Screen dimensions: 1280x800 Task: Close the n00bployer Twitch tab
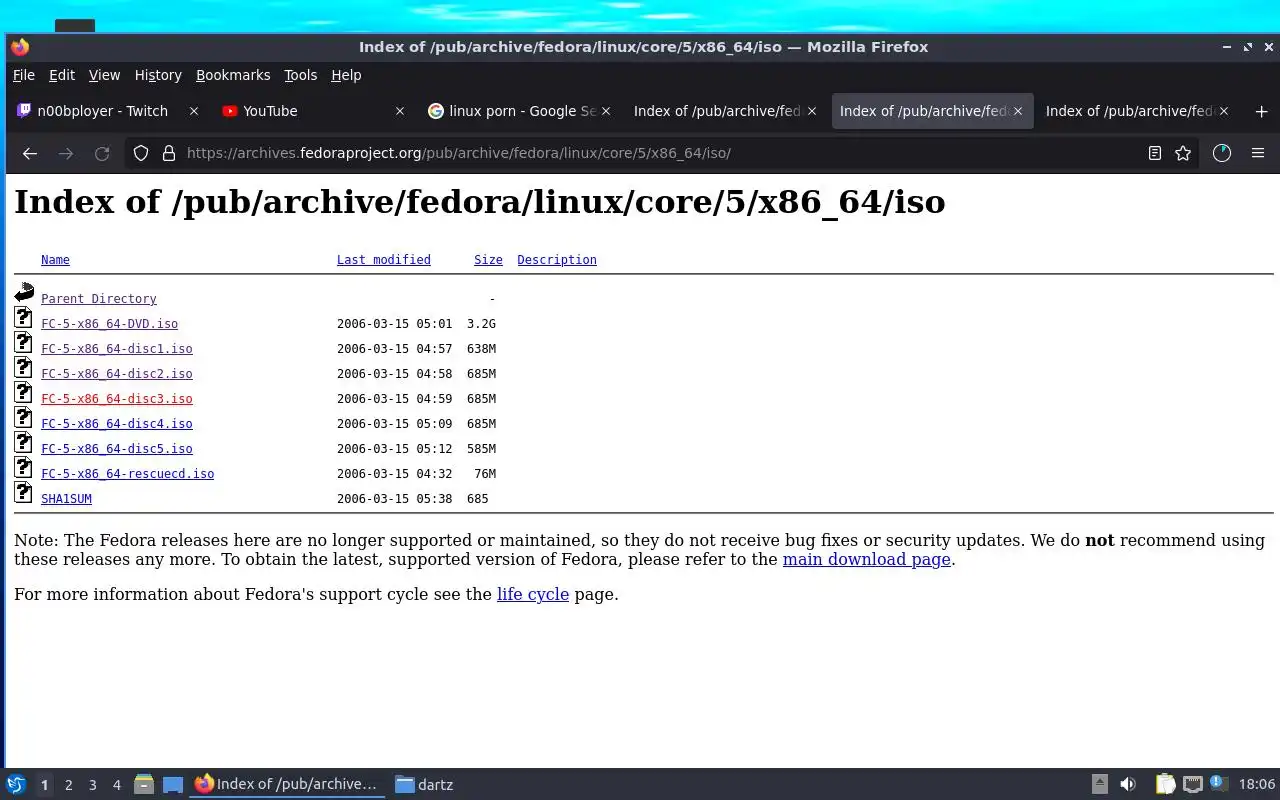click(194, 111)
